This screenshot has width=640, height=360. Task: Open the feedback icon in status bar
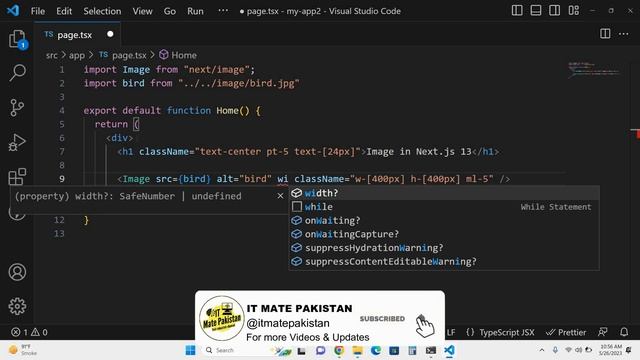[x=602, y=332]
